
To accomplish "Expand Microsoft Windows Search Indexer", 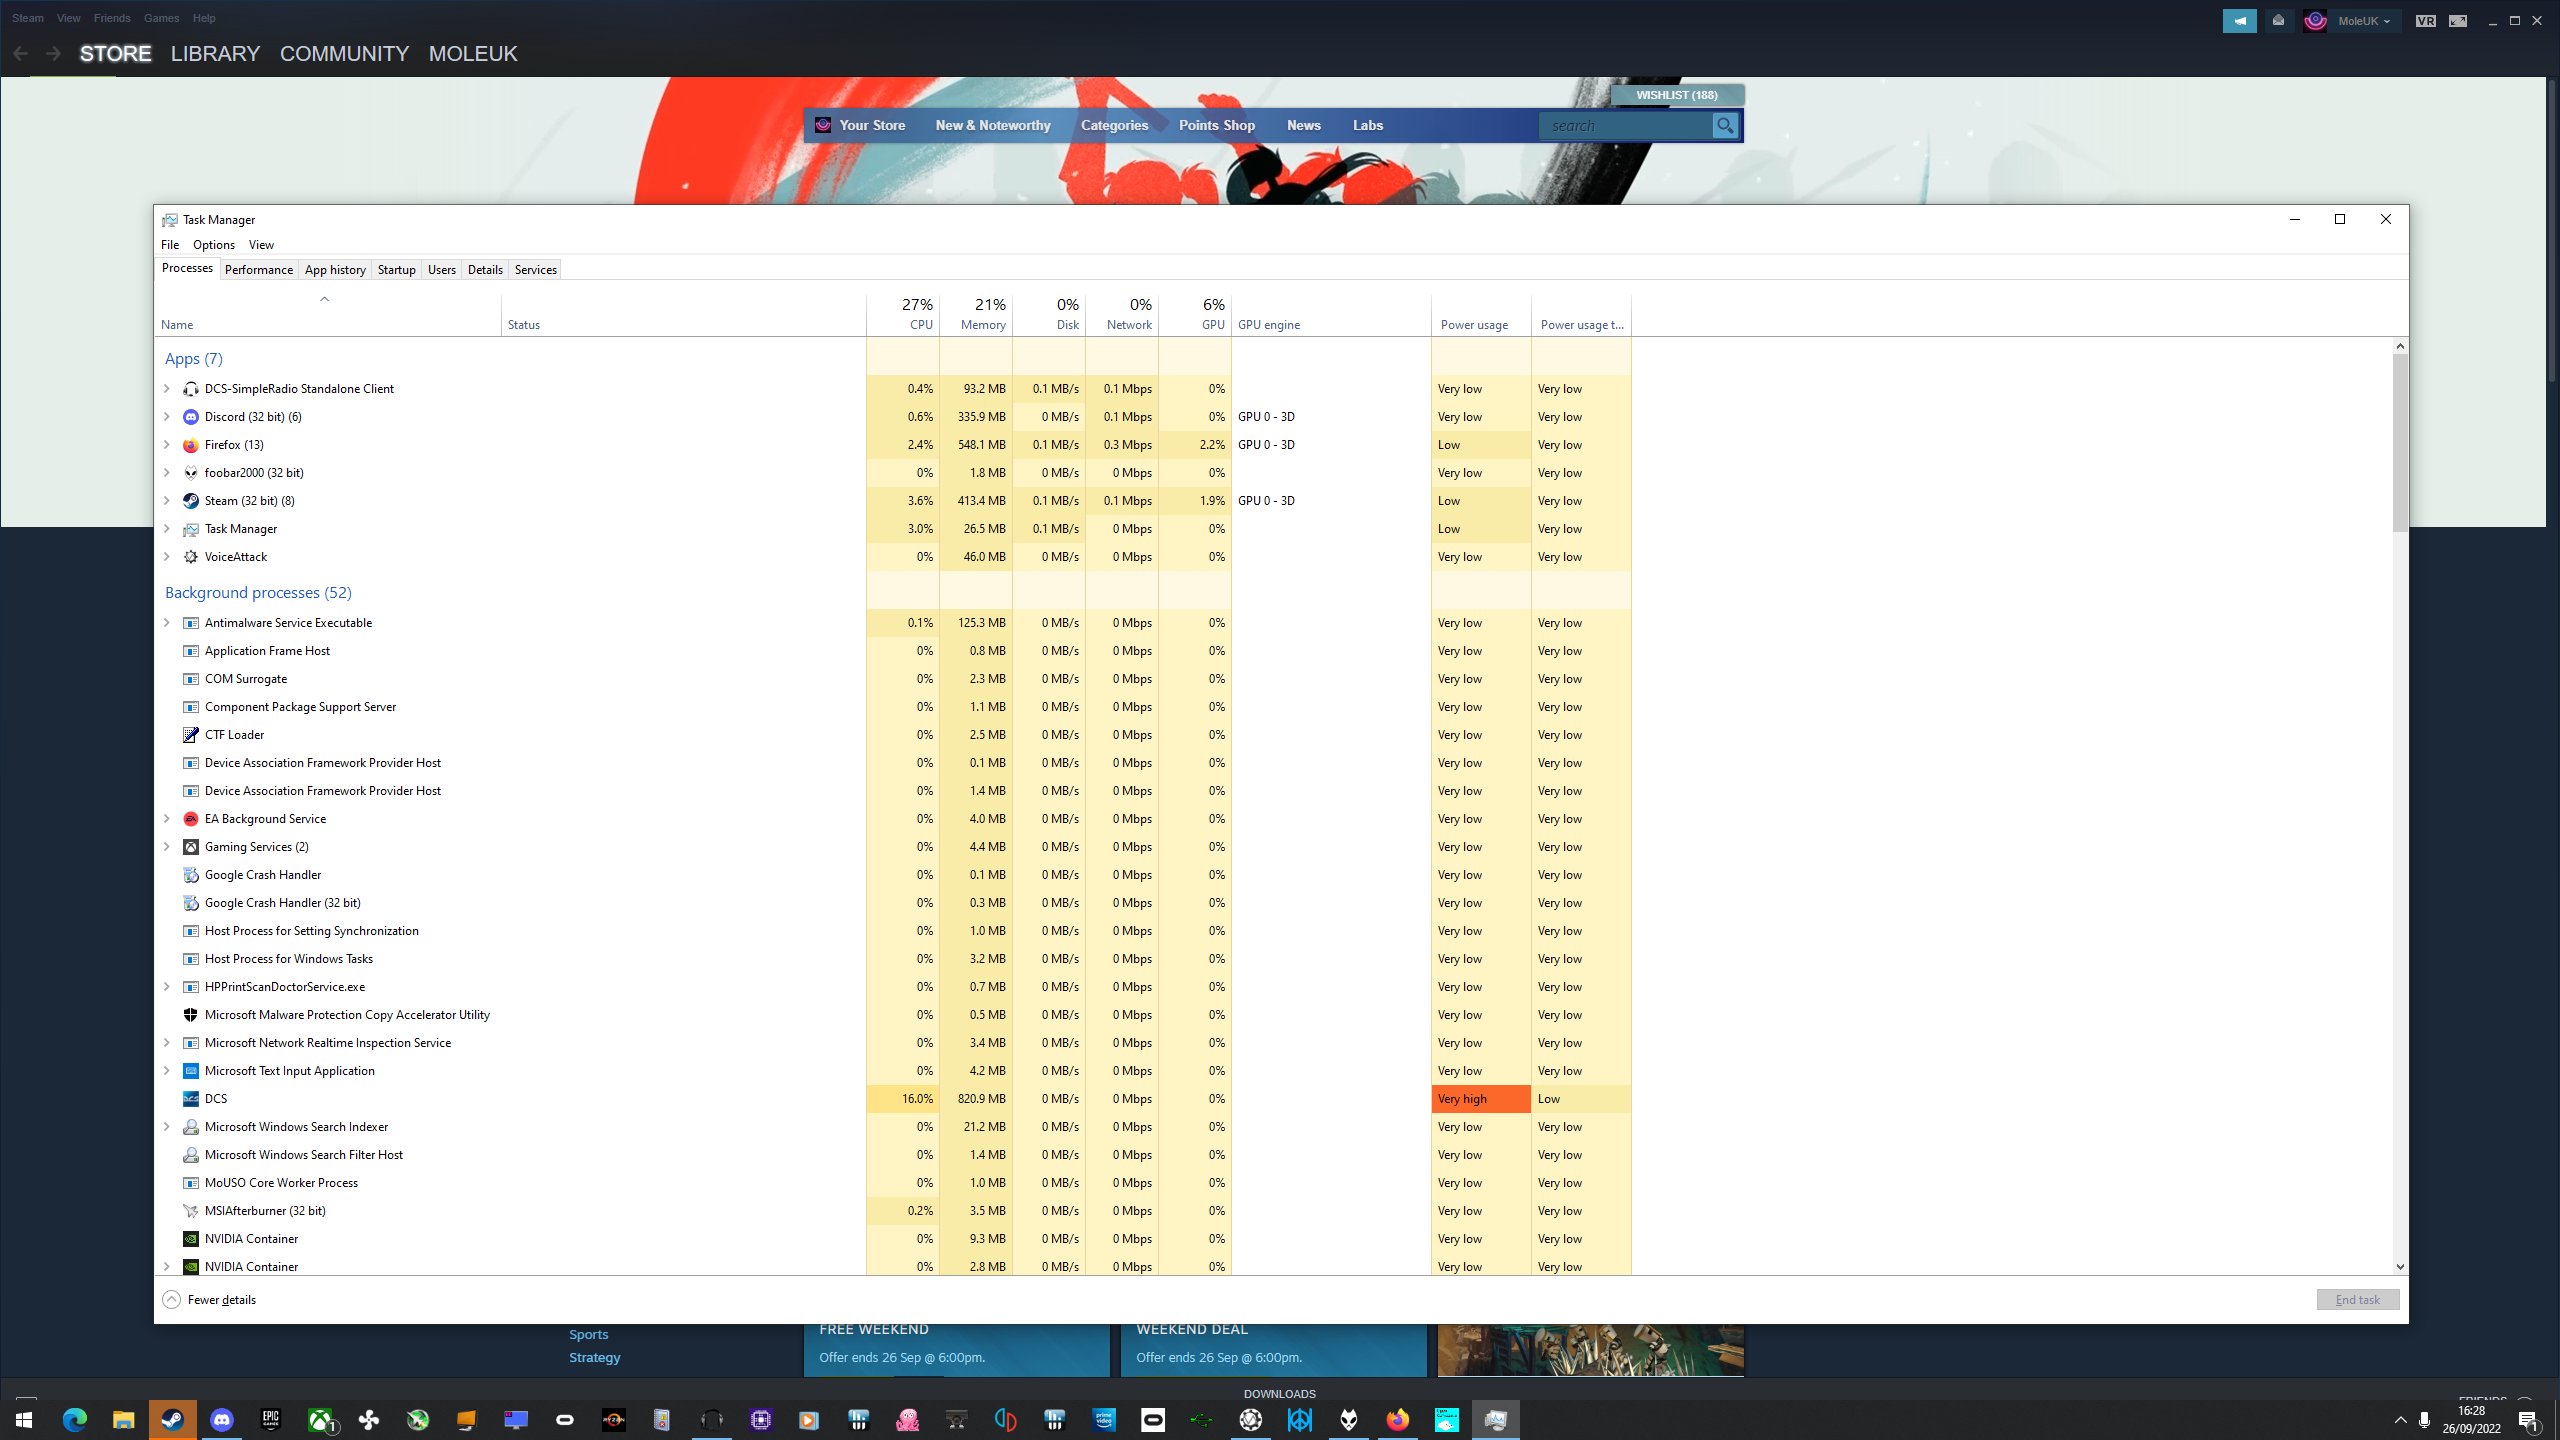I will pos(167,1127).
